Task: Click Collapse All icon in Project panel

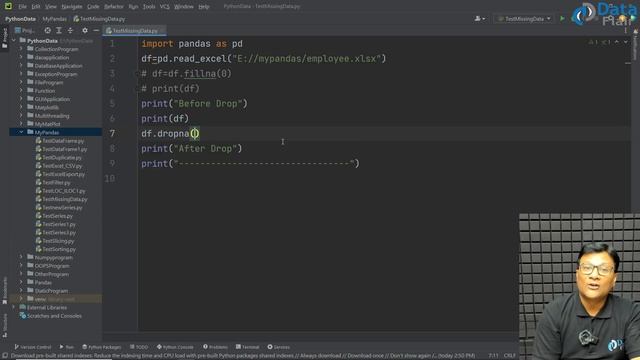Action: 70,30
